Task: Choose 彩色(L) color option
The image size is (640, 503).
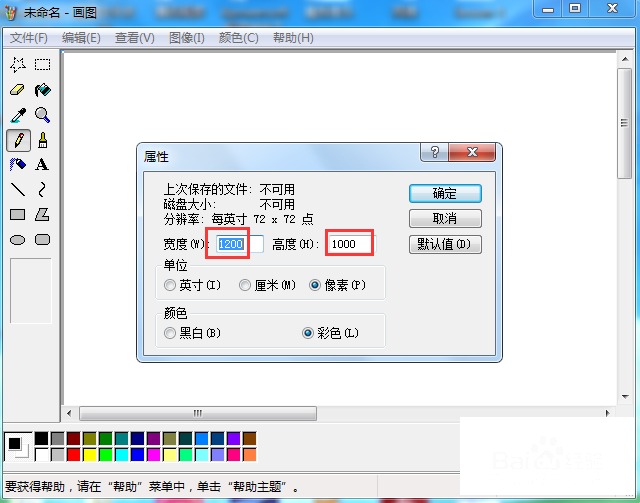Action: click(308, 333)
